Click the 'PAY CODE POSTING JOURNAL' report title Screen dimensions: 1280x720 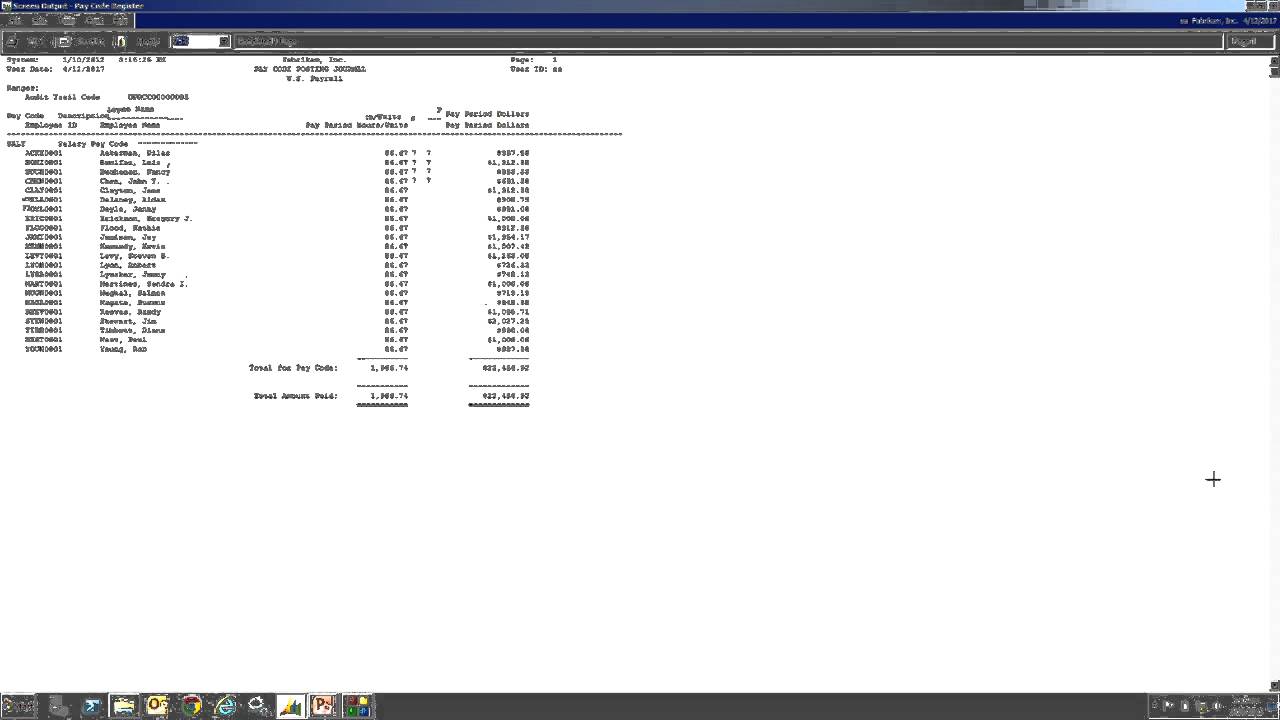click(310, 69)
